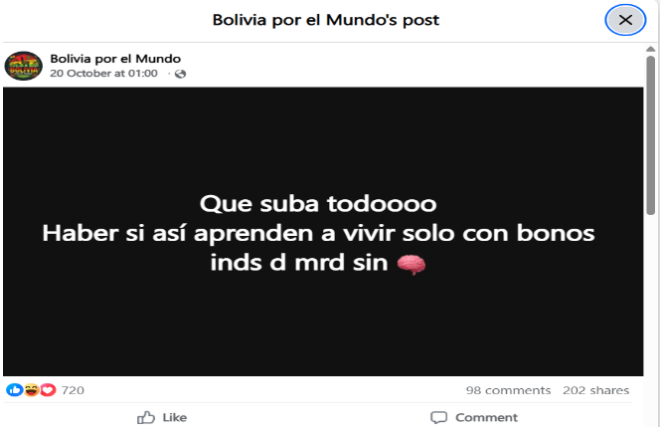Open the Bolivia por el Mundo page name link

(x=115, y=59)
